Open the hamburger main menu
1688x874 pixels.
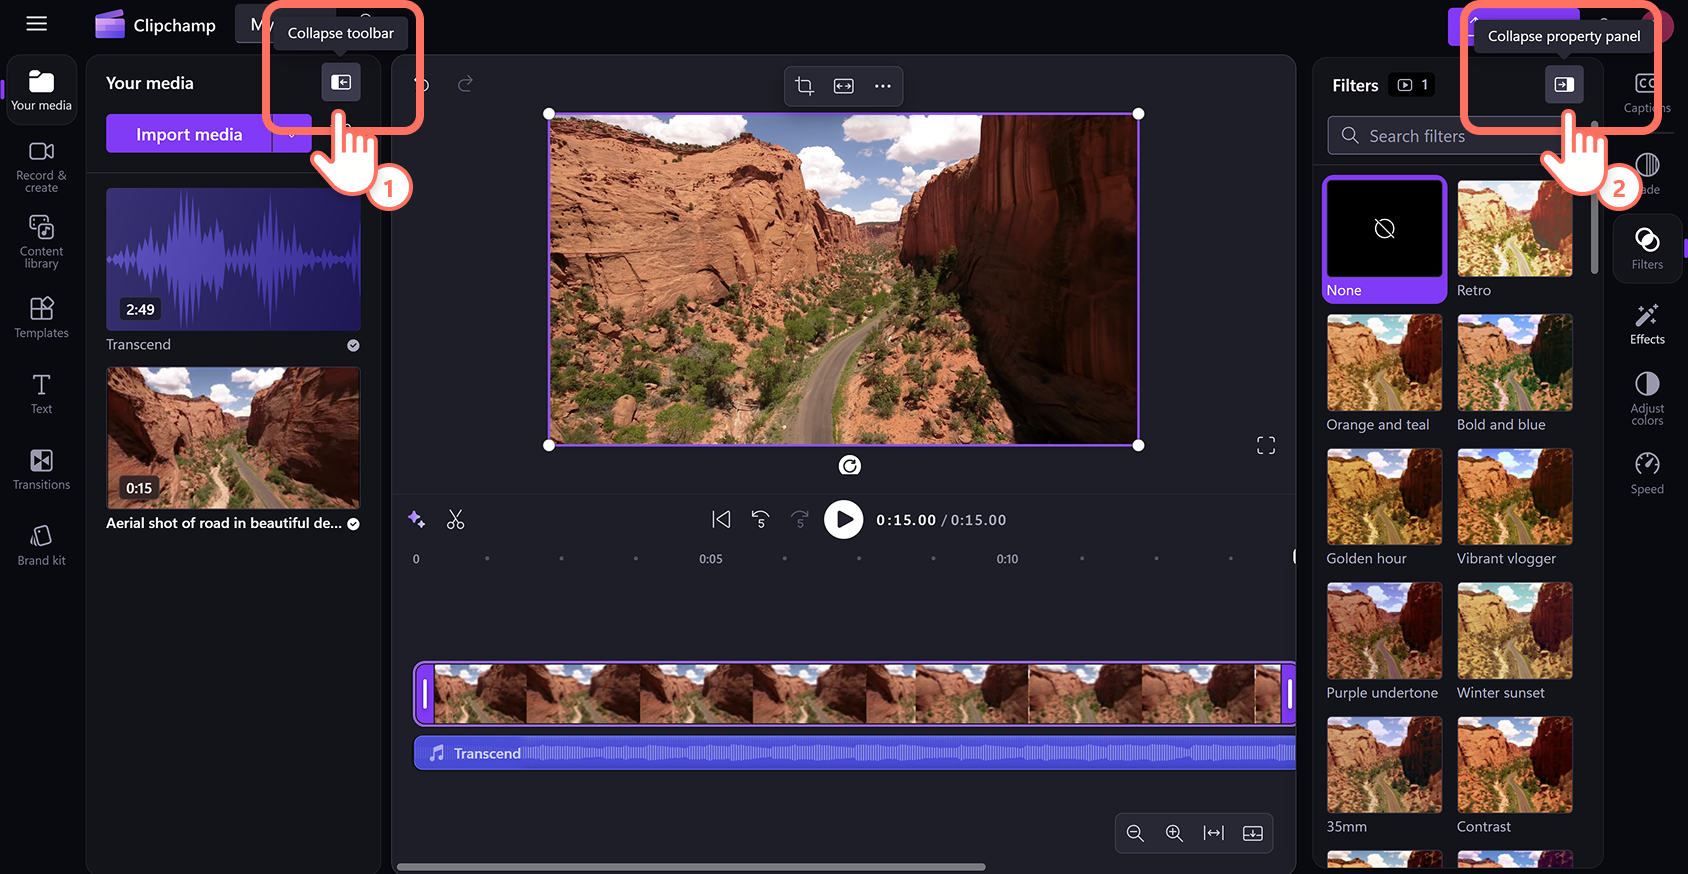pos(37,24)
